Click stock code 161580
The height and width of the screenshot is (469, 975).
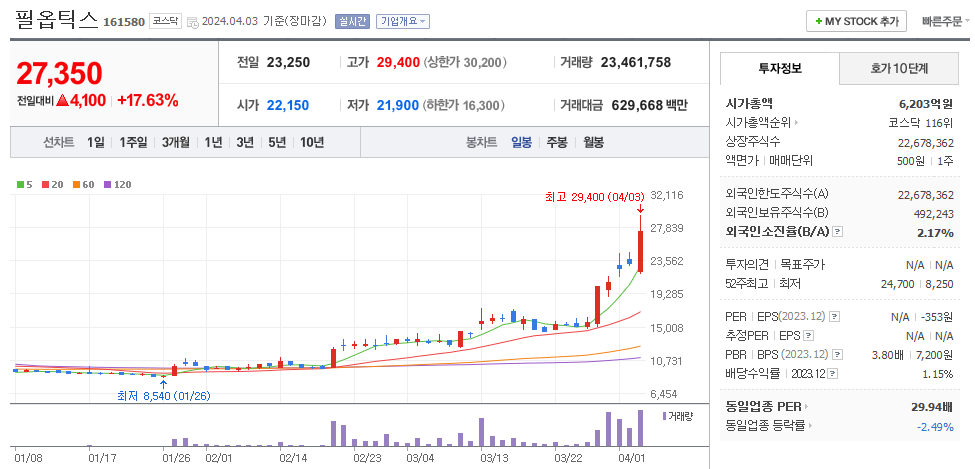click(x=124, y=22)
